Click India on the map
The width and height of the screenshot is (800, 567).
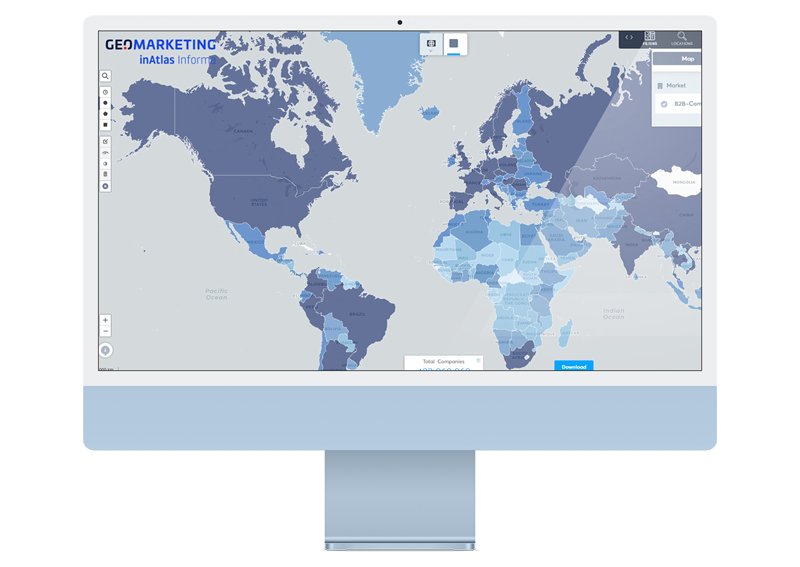631,245
